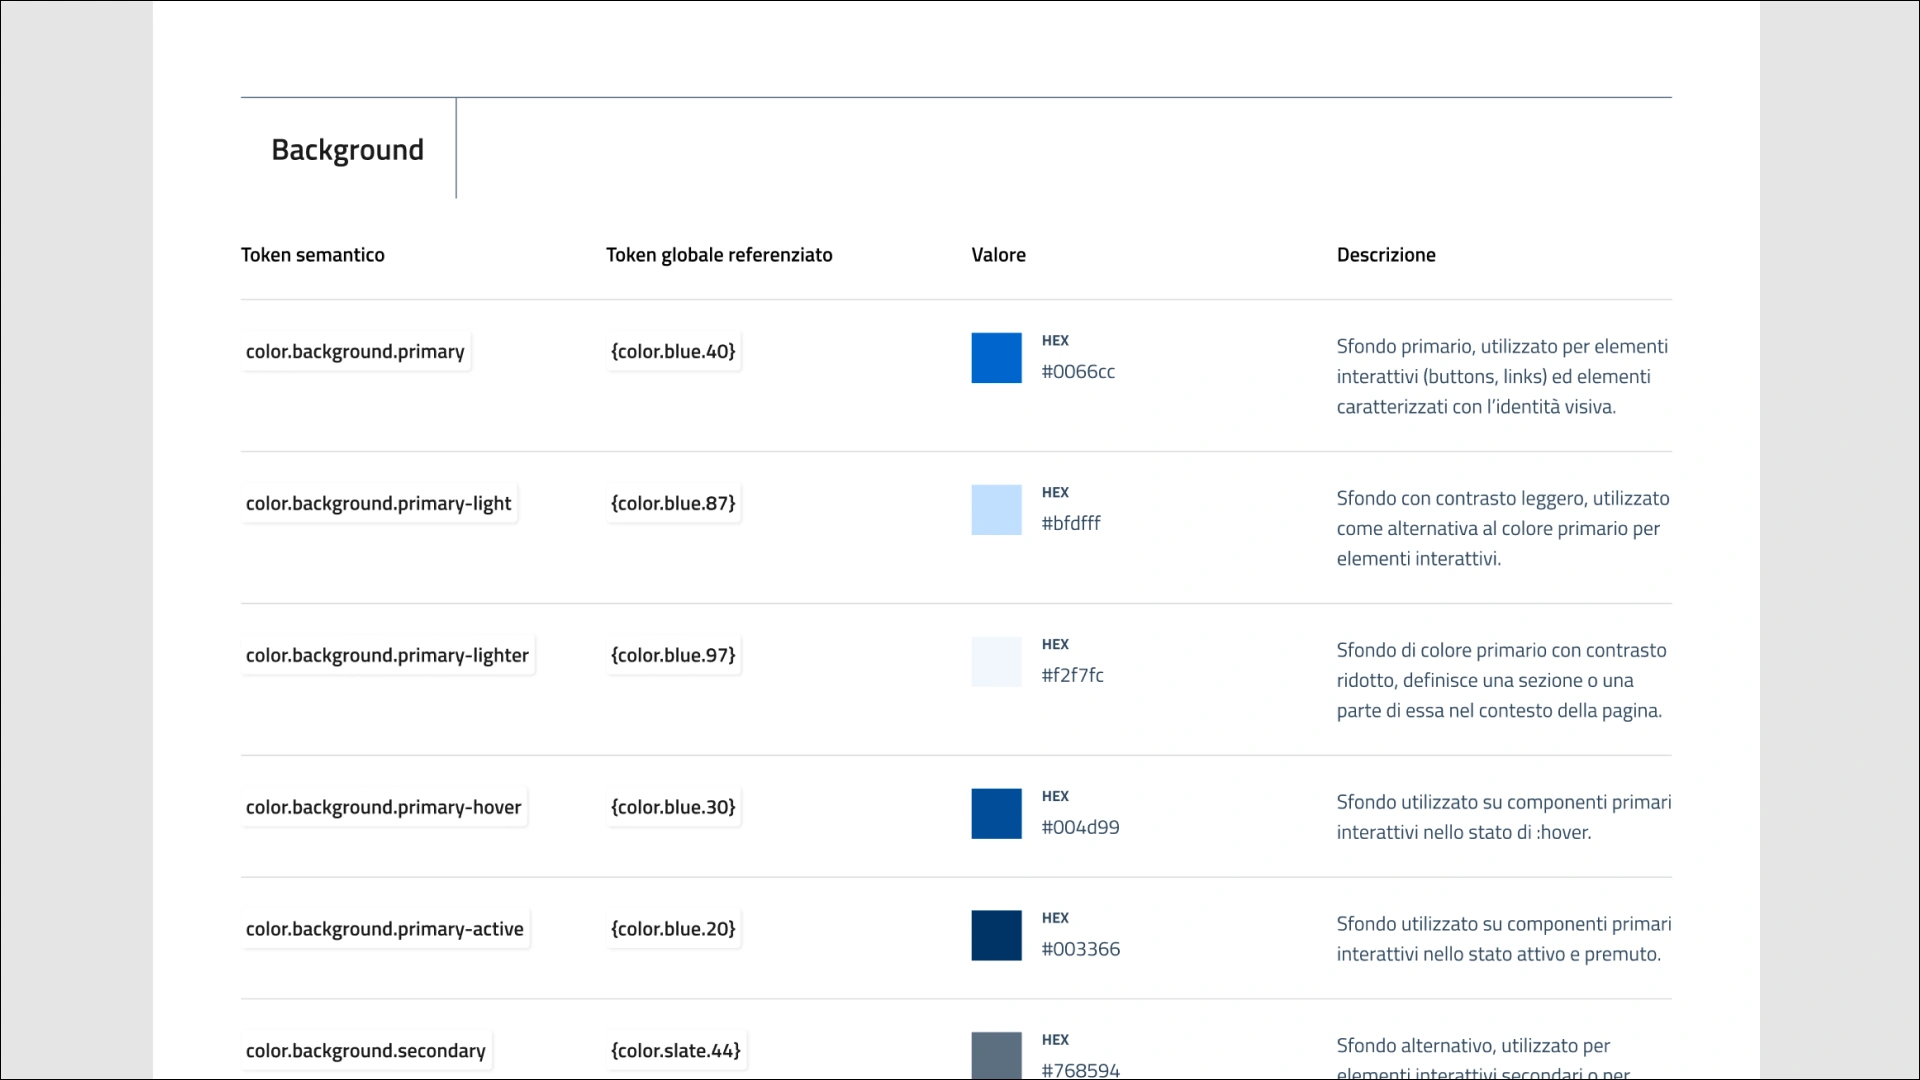
Task: Click the color.background.primary-active token
Action: (x=384, y=930)
